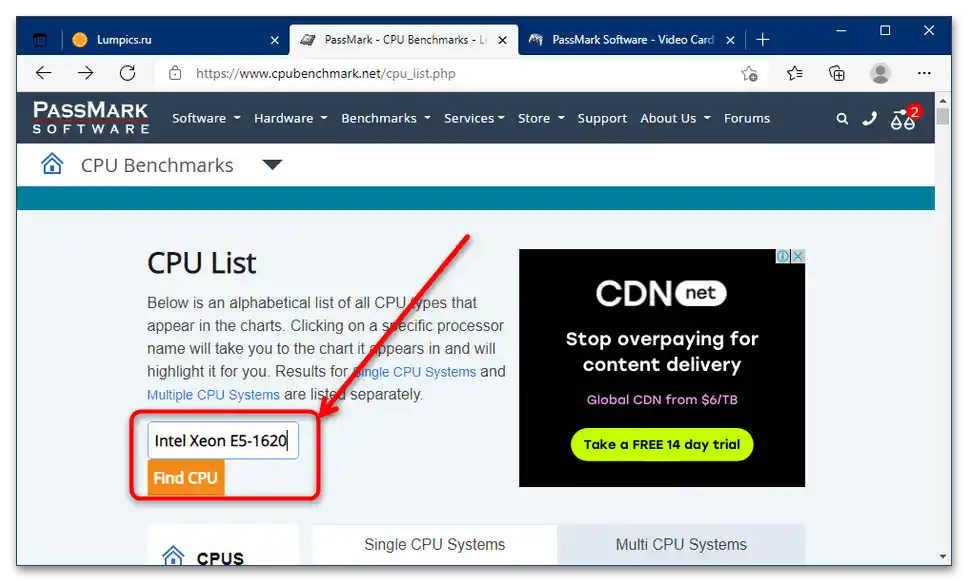
Task: Reload the page with the refresh icon
Action: (127, 73)
